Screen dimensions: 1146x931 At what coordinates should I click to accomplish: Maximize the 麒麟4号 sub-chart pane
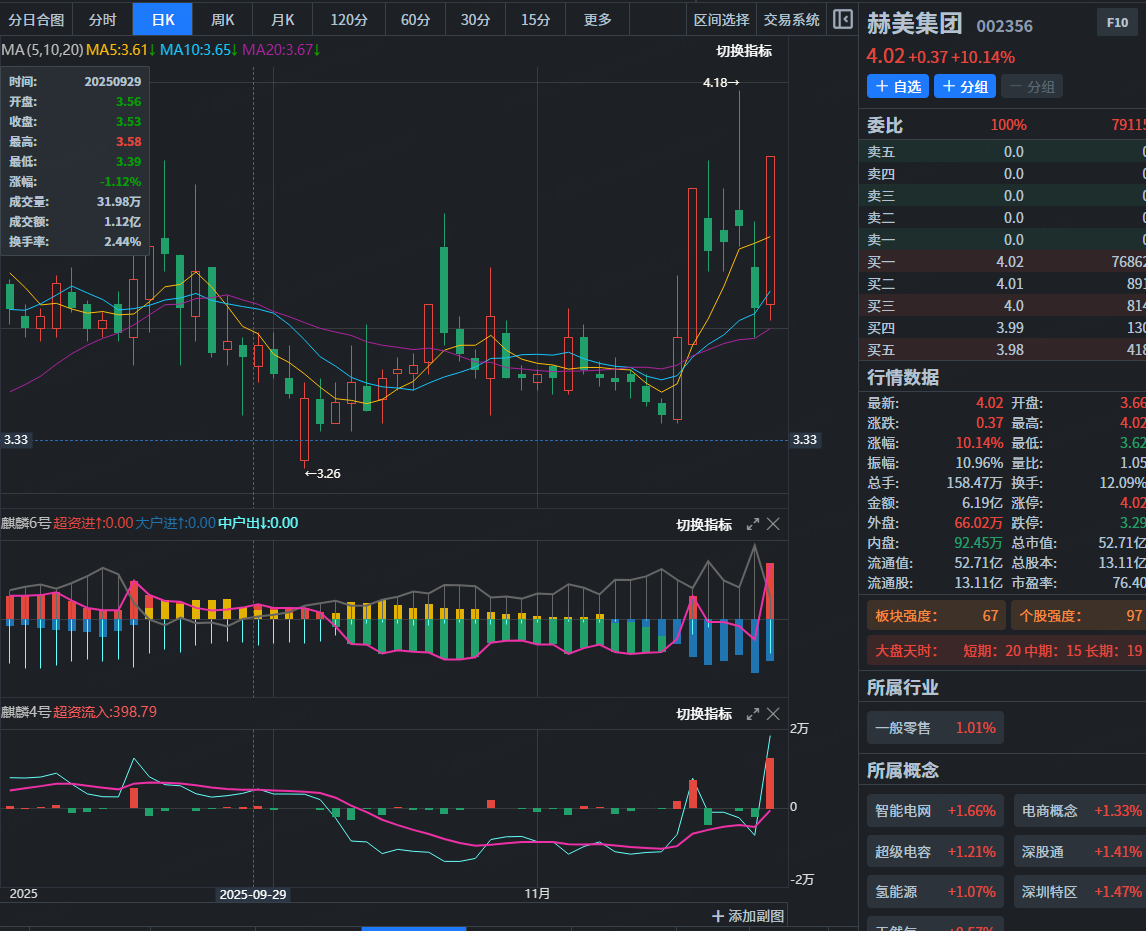pyautogui.click(x=753, y=713)
